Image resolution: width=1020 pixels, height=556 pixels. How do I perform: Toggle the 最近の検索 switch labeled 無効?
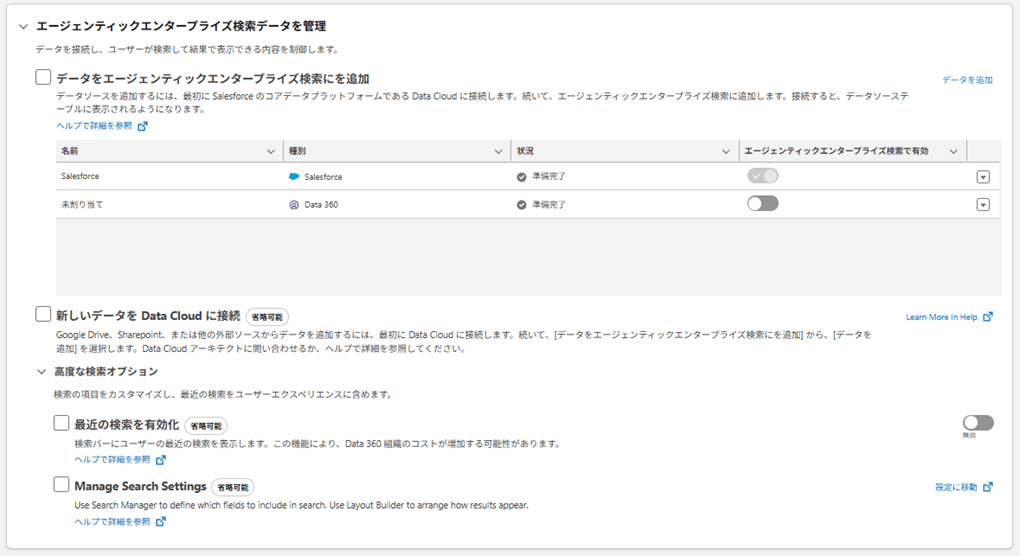click(978, 423)
